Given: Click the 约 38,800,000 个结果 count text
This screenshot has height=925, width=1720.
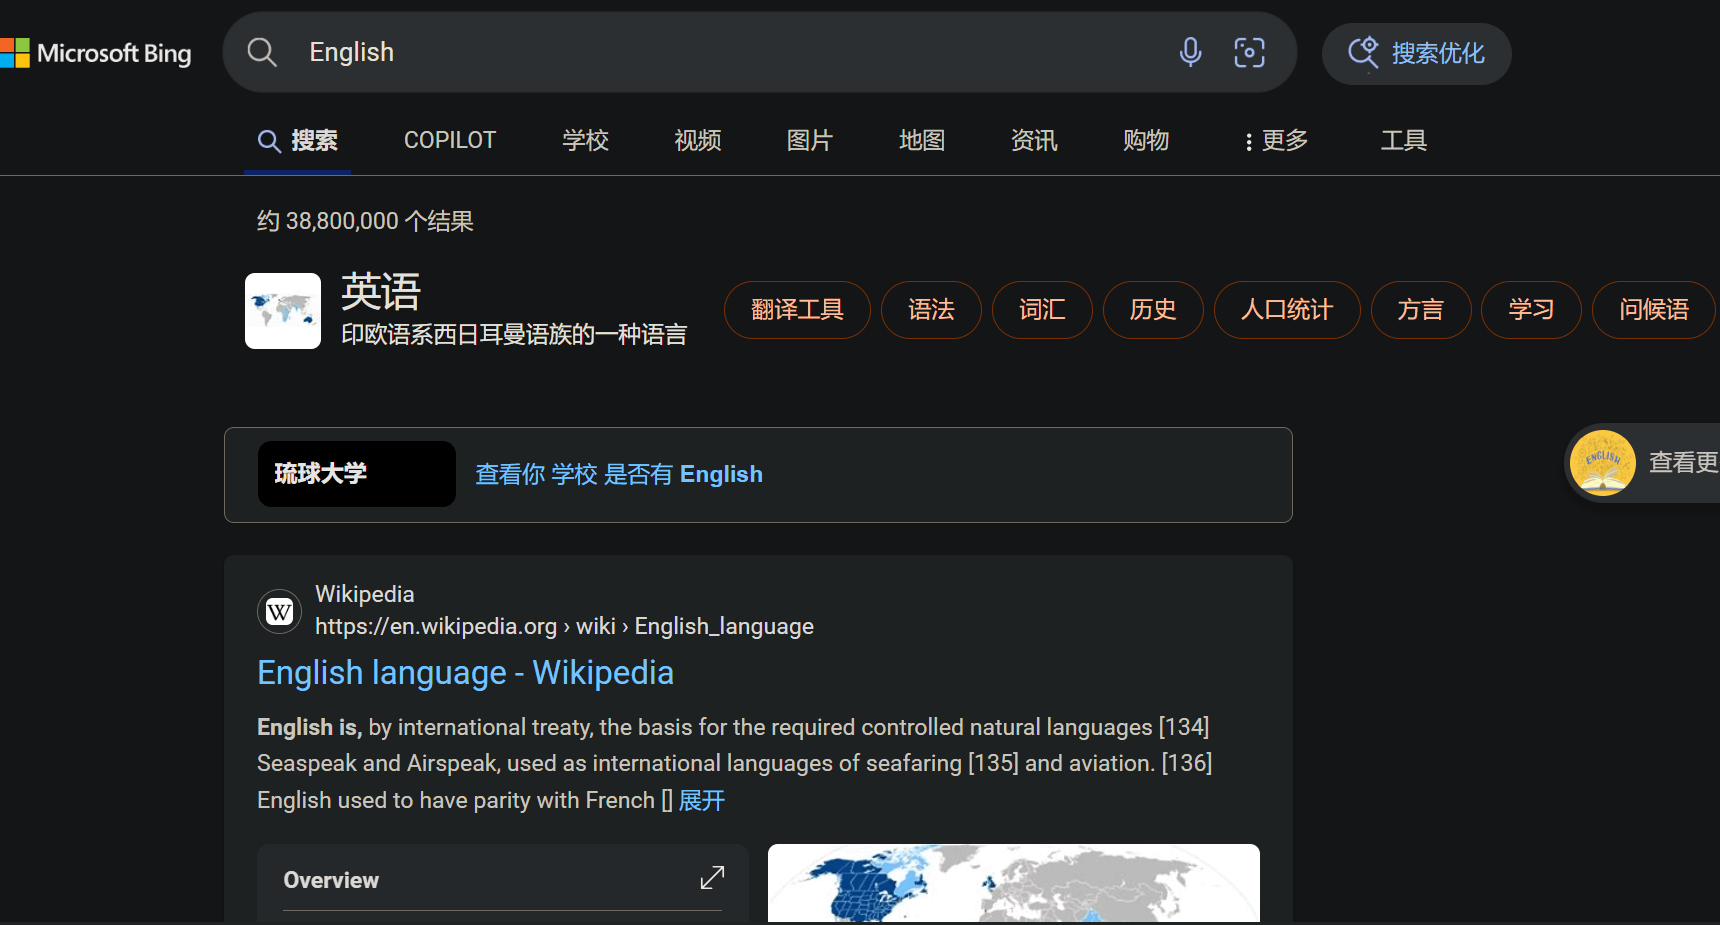Looking at the screenshot, I should pos(365,221).
